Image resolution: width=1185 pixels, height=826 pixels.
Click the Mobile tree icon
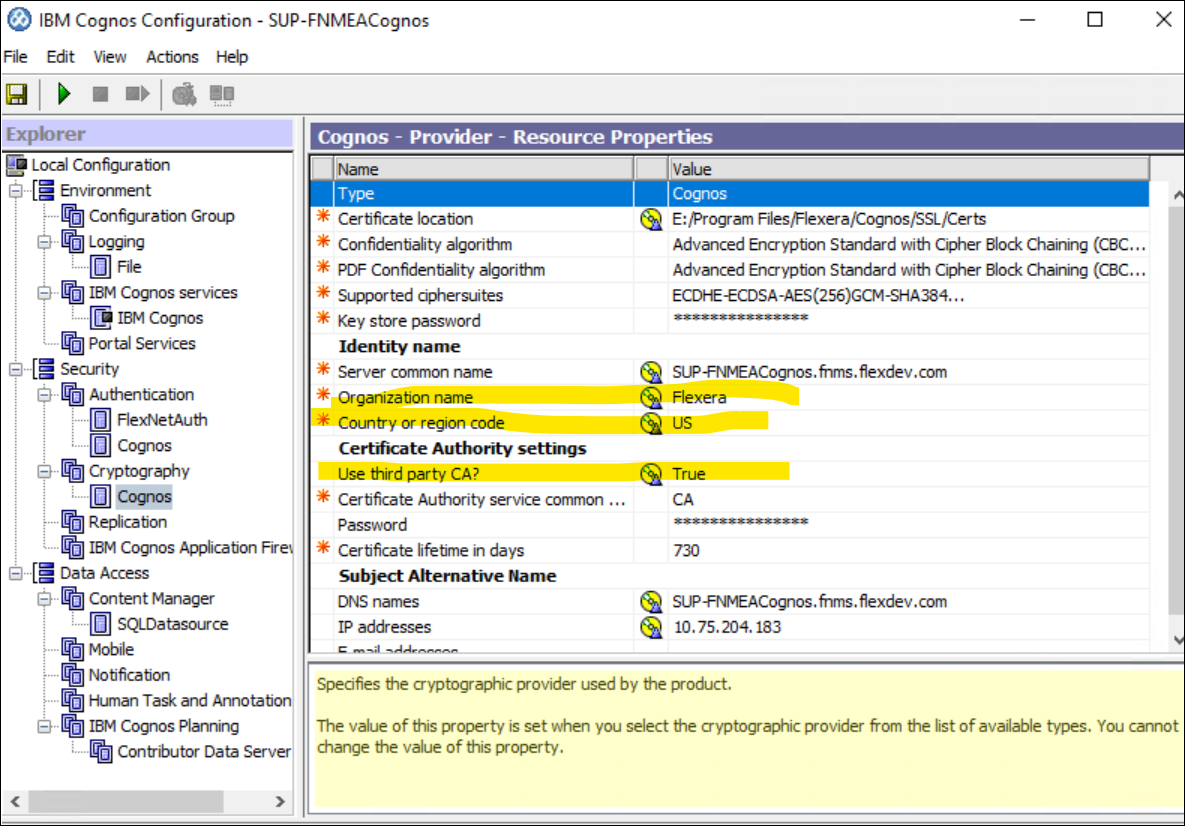coord(73,650)
